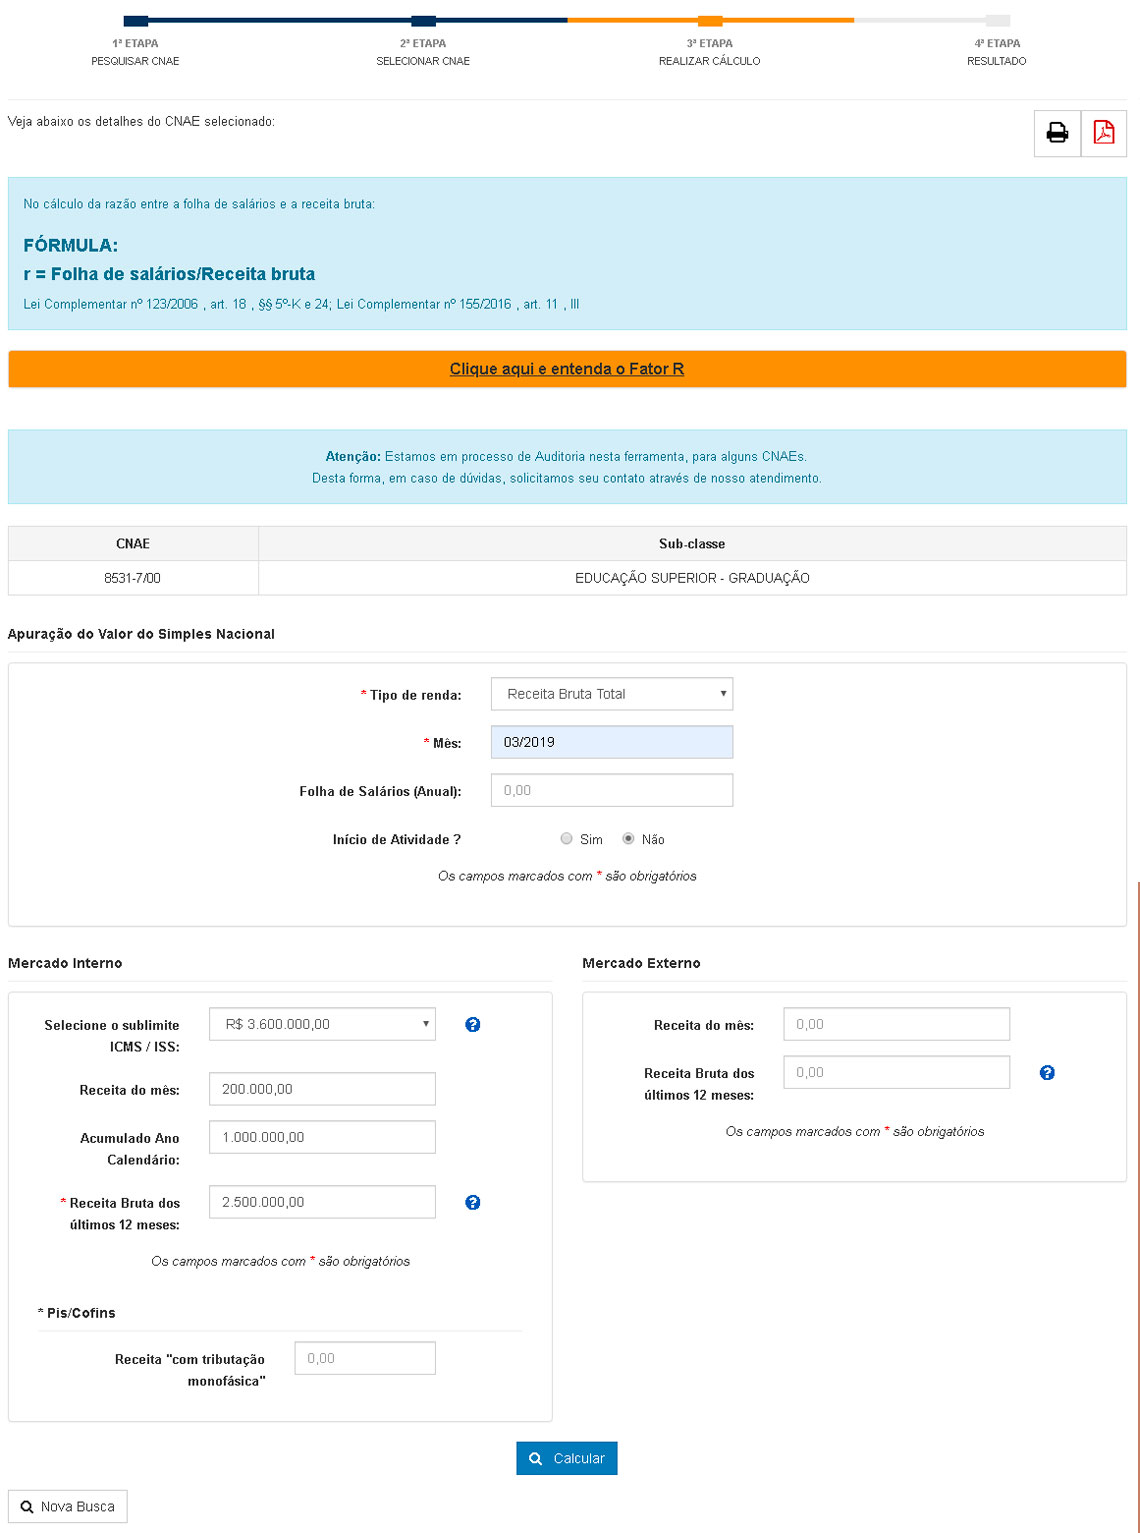The width and height of the screenshot is (1140, 1533).
Task: Export page with the PDF icon
Action: (x=1104, y=133)
